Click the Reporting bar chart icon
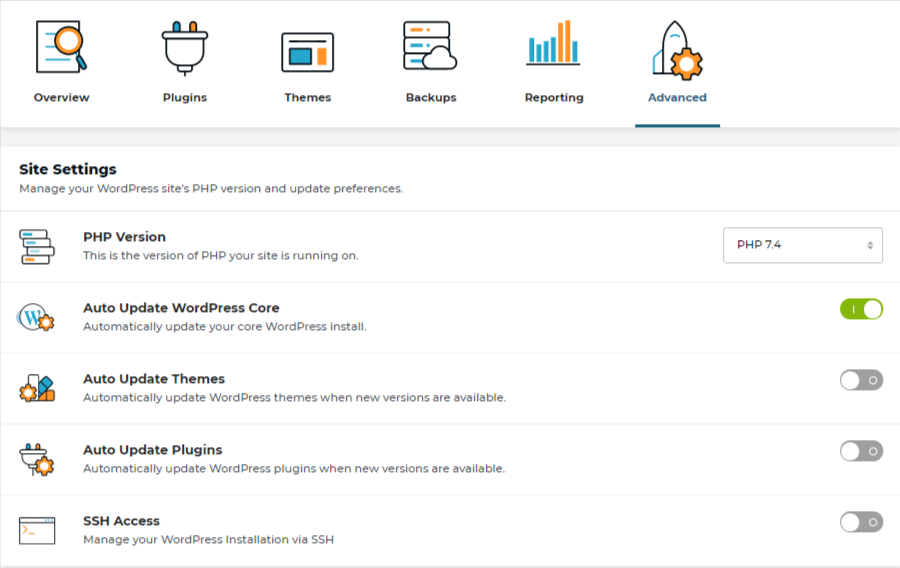 (x=553, y=42)
